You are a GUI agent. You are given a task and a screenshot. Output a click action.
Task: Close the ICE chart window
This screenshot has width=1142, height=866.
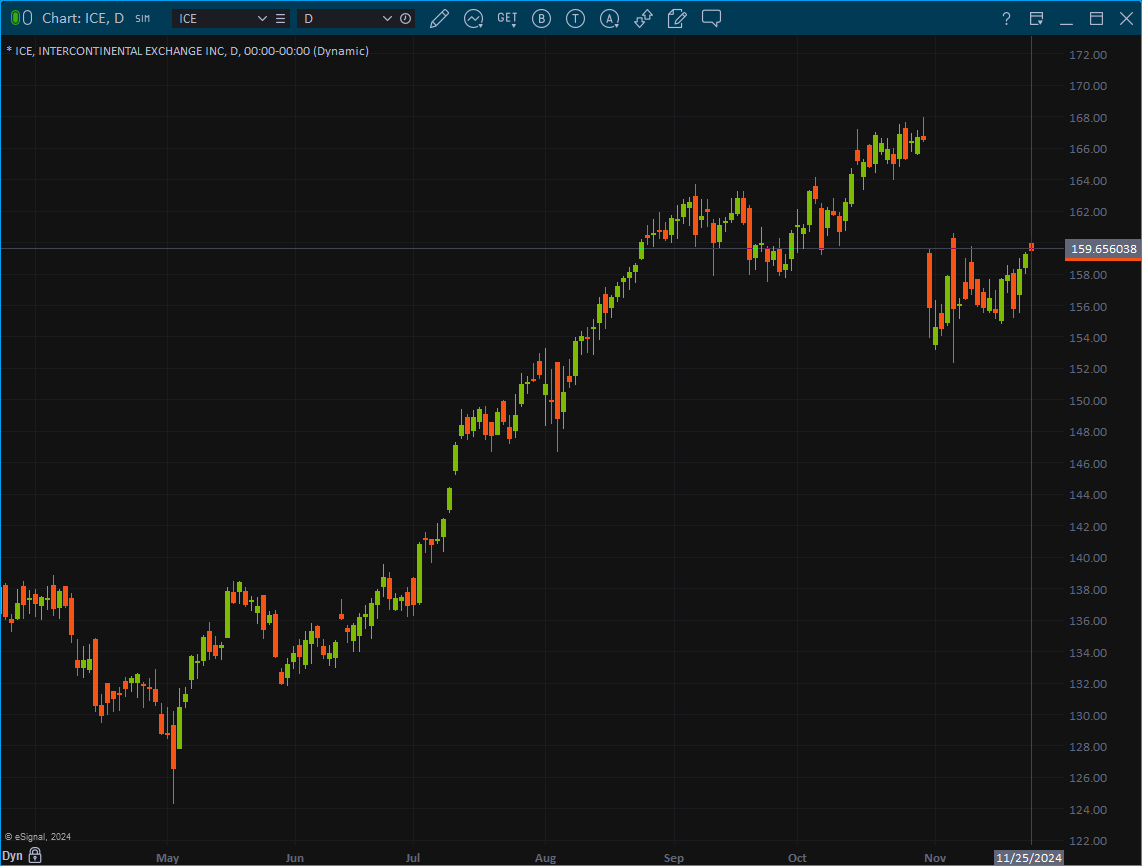point(1126,19)
